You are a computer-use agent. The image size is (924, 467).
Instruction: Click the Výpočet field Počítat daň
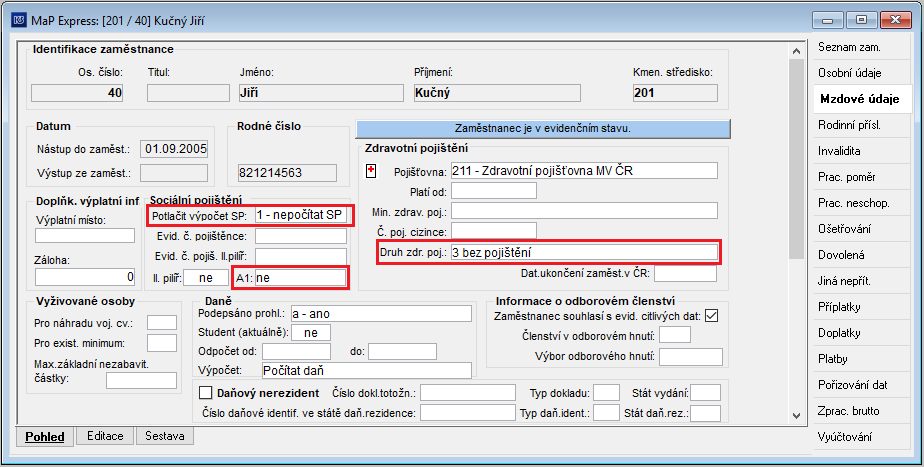pyautogui.click(x=367, y=370)
